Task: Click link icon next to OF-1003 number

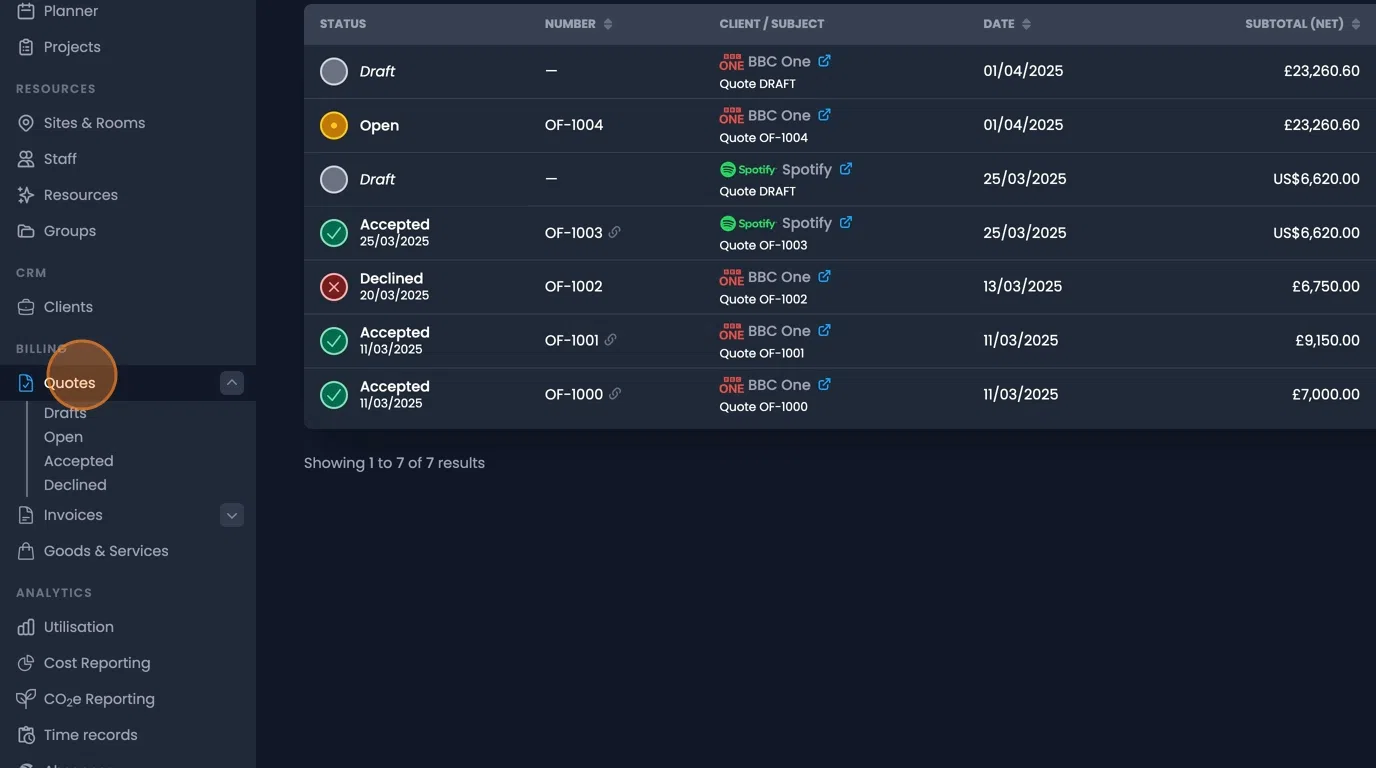Action: (615, 232)
